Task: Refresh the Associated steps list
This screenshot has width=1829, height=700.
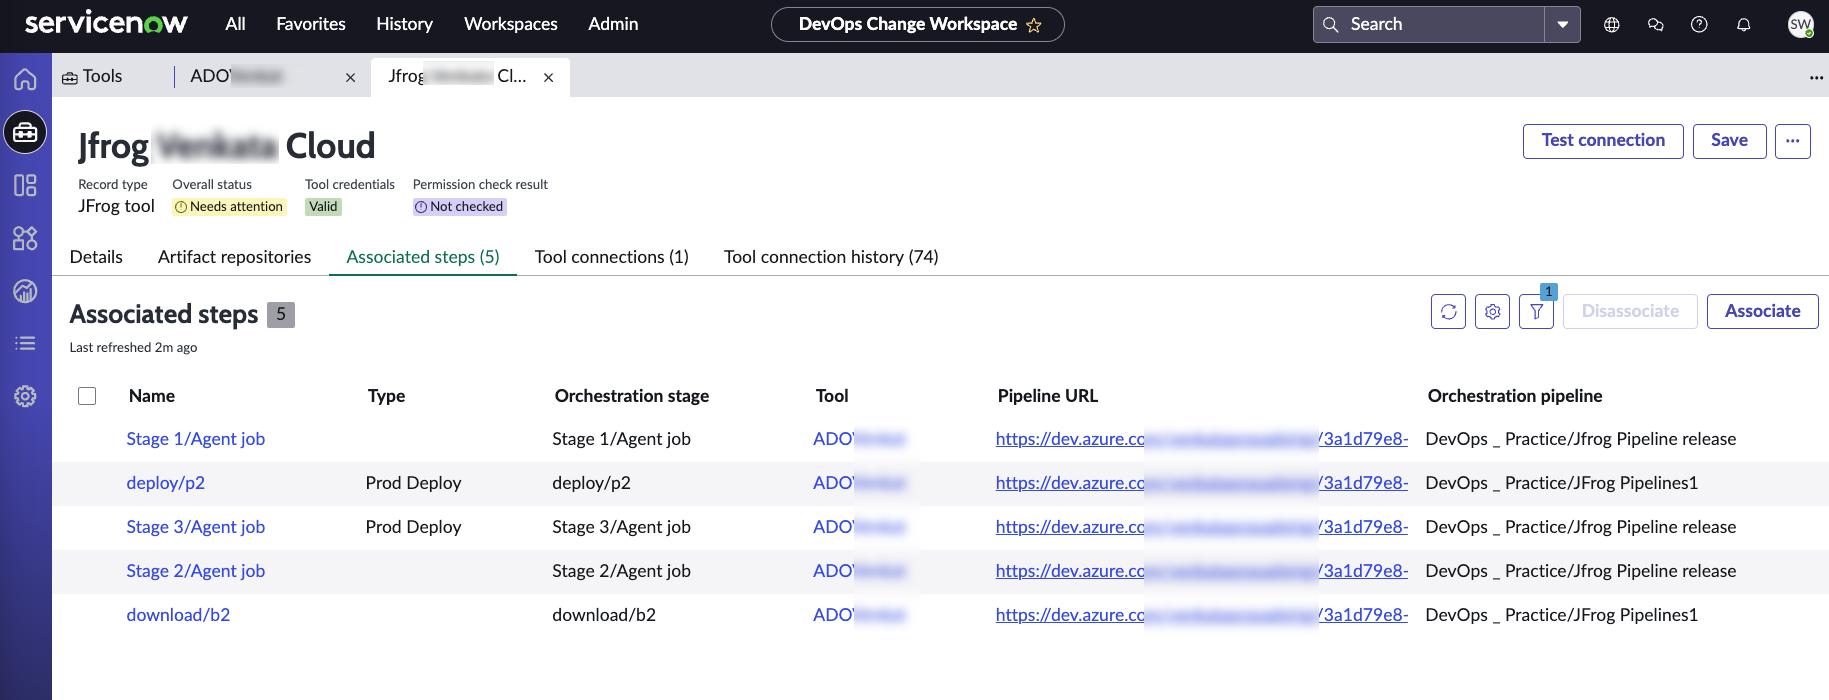Action: pyautogui.click(x=1448, y=311)
